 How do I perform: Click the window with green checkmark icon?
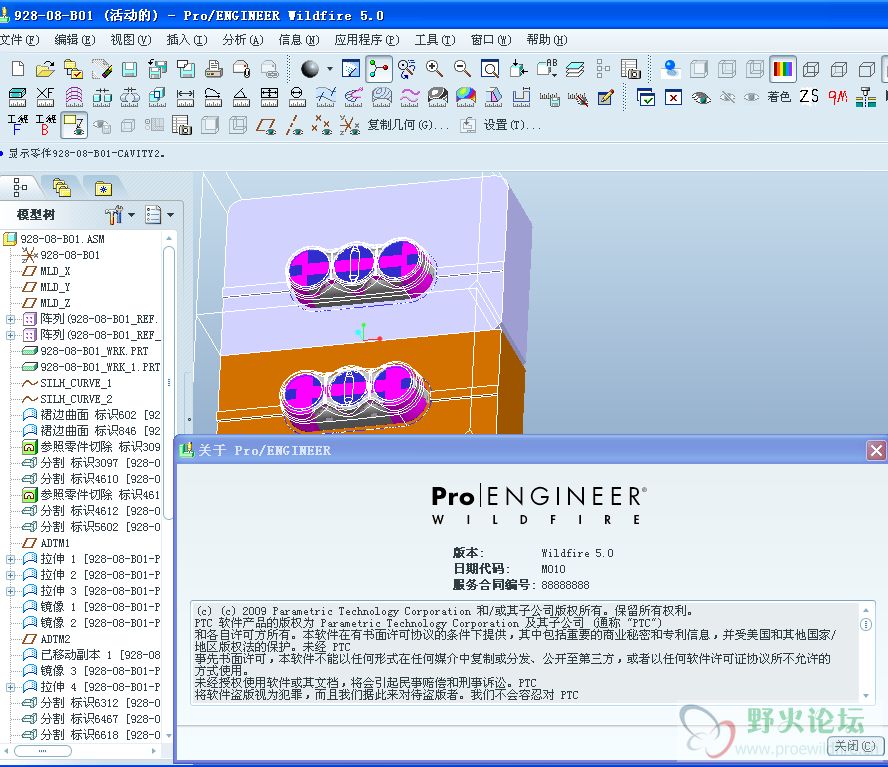coord(646,97)
